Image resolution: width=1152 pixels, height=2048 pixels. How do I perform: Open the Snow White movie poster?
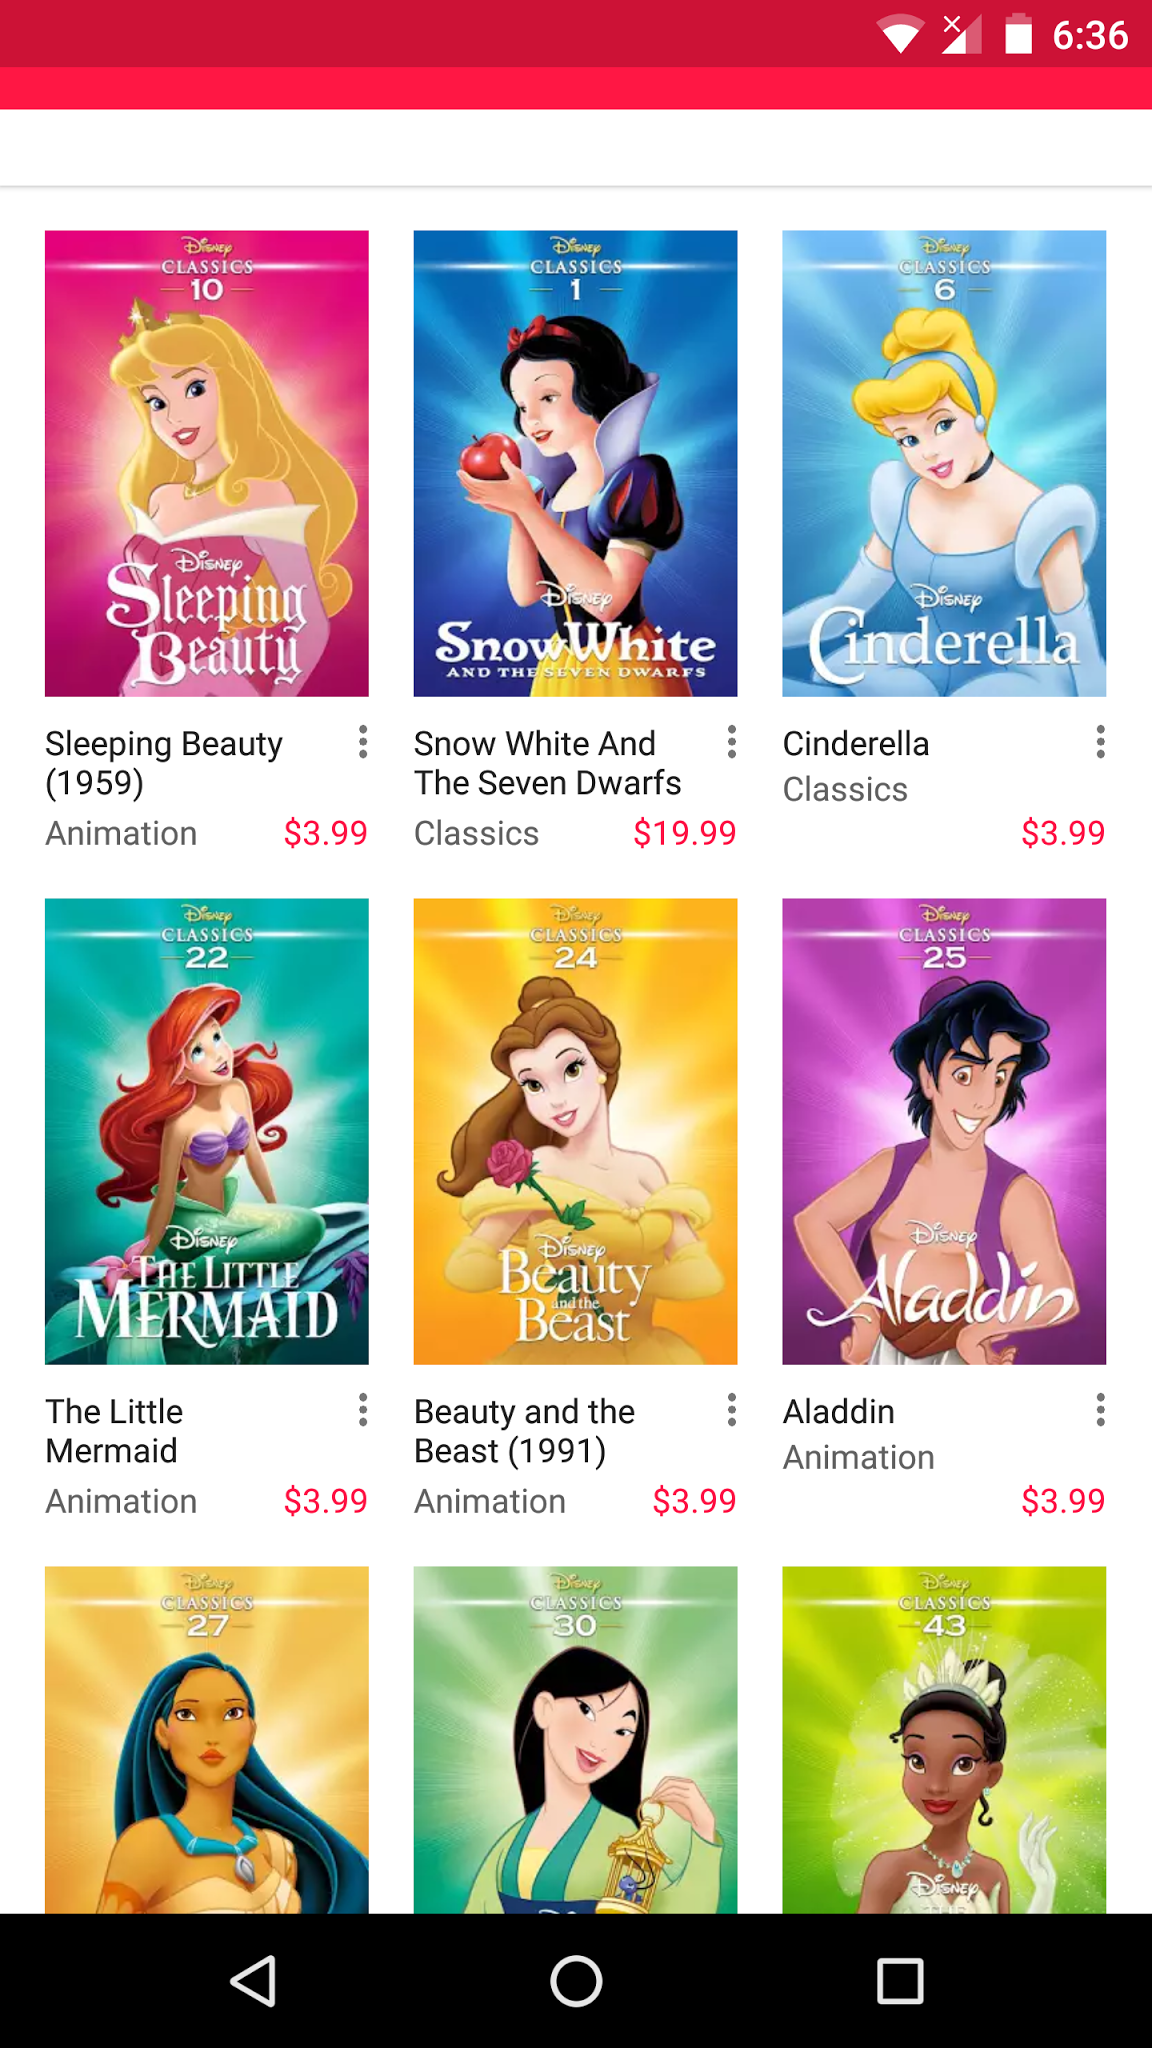coord(576,464)
